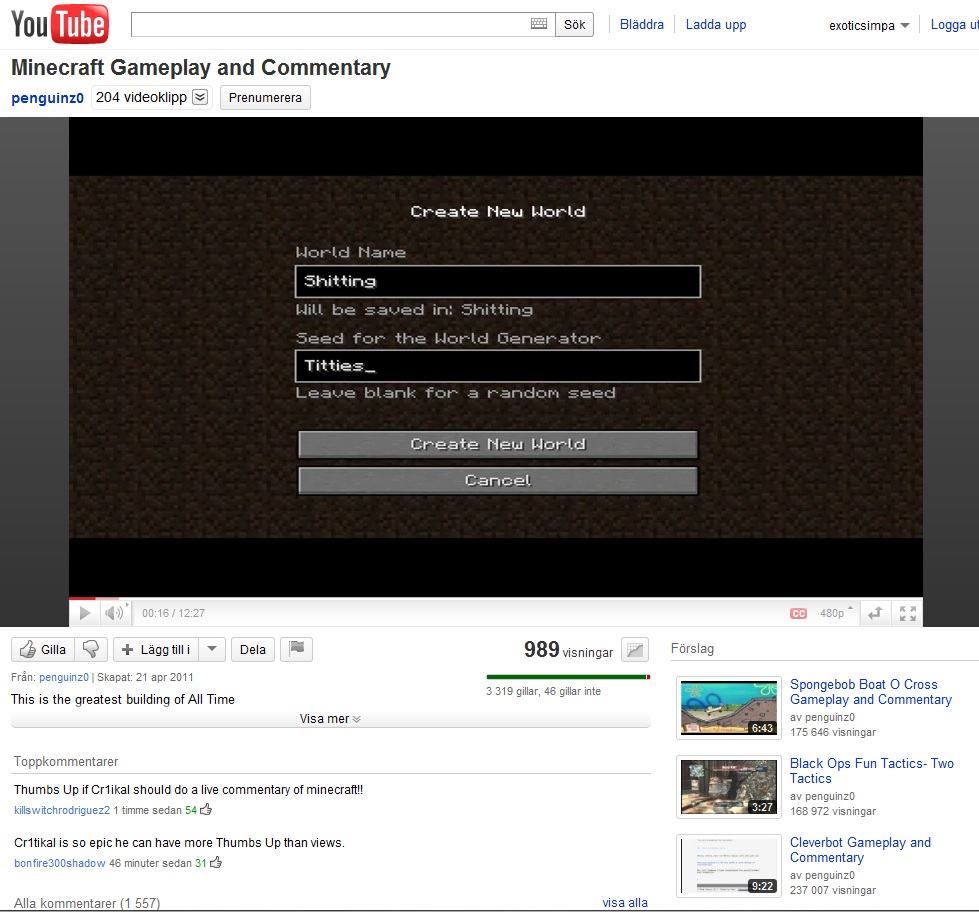Screen dimensions: 979x912
Task: Click the 00:16 / 12:27 time display
Action: 173,613
